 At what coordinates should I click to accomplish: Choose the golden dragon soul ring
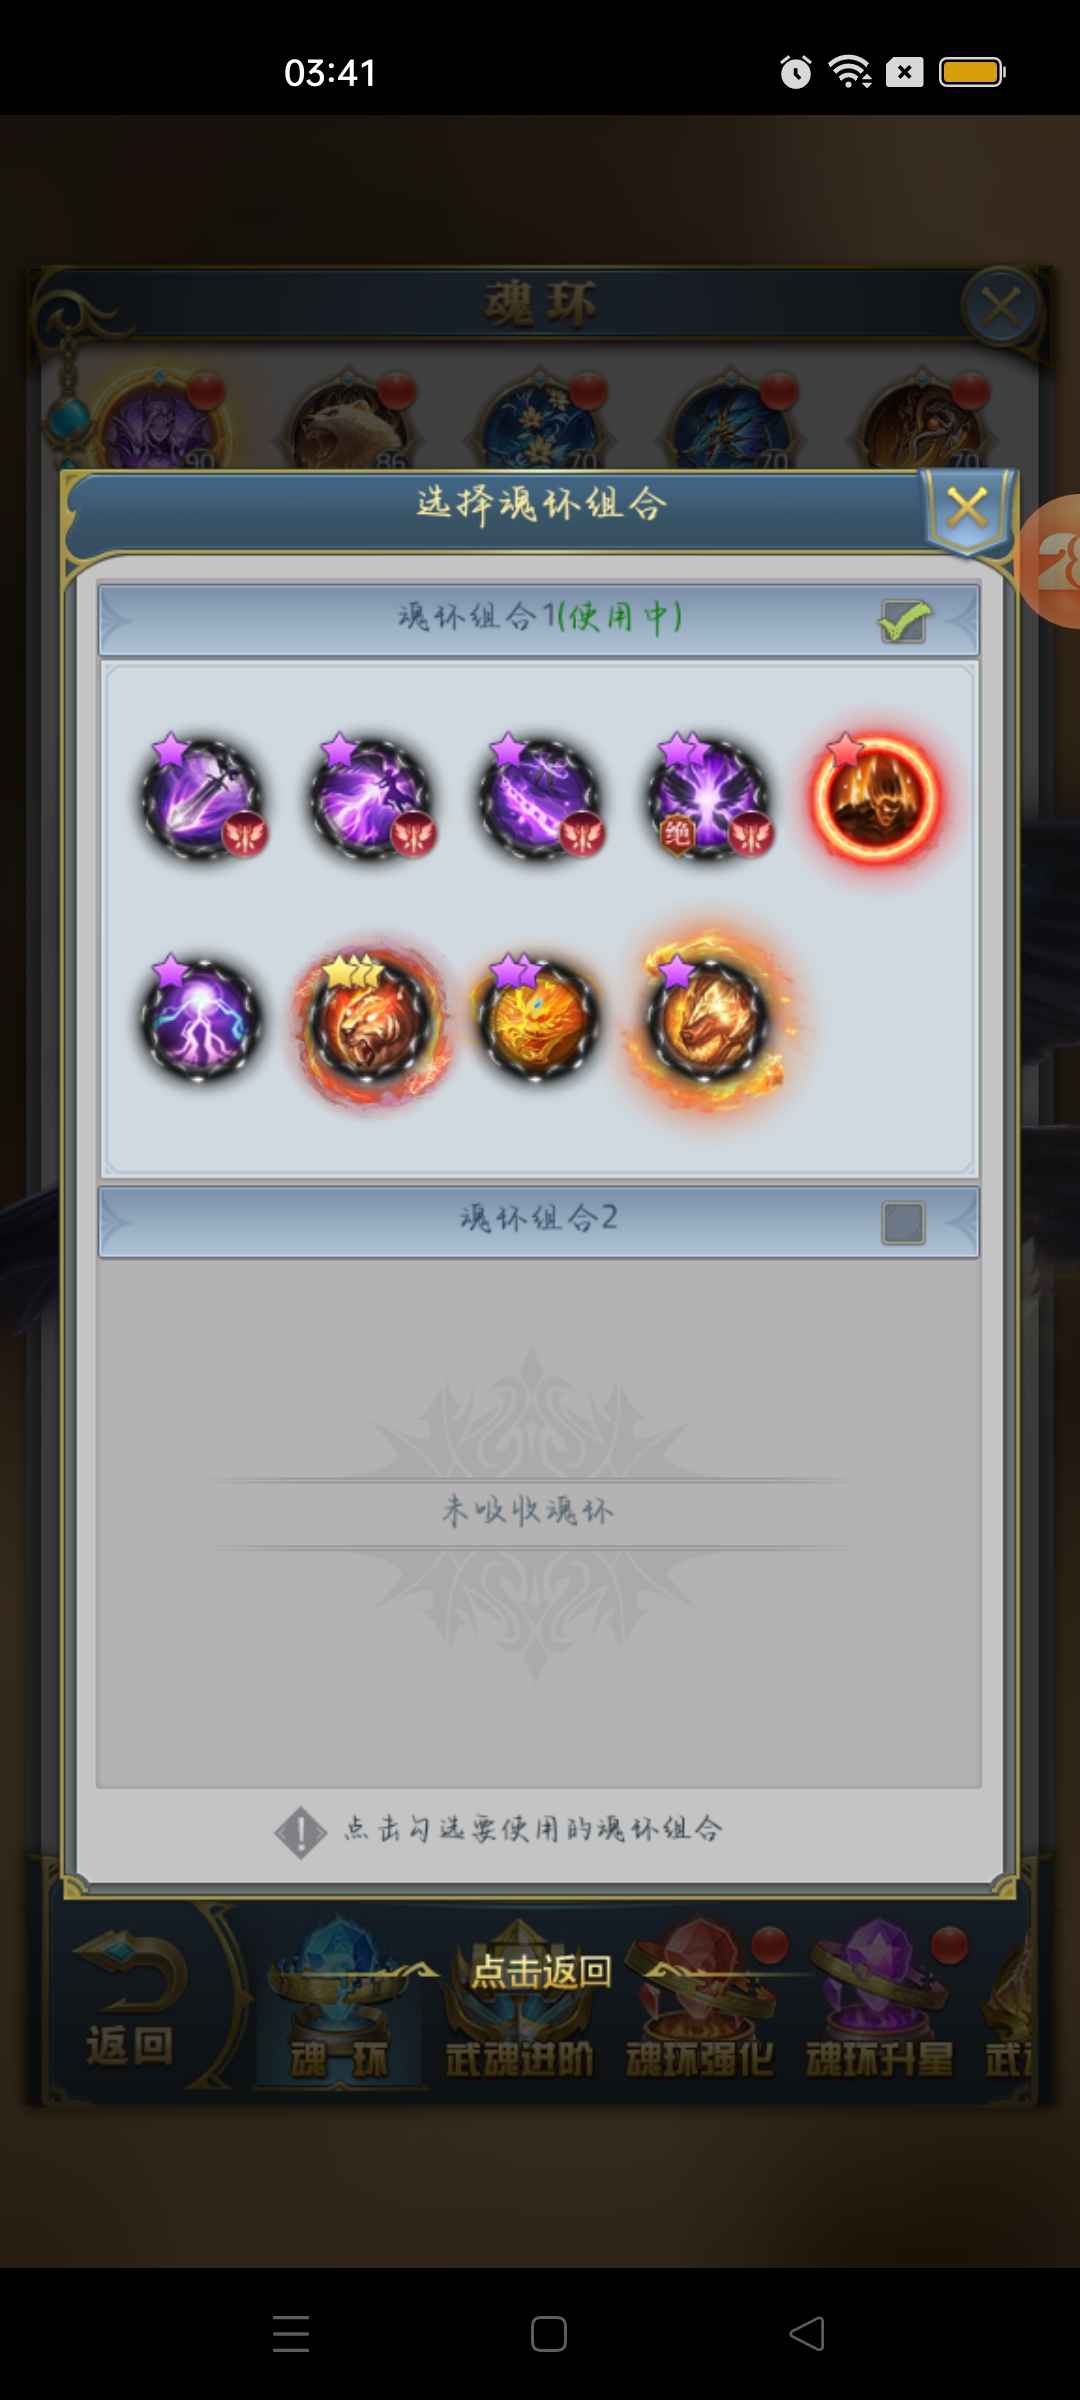coord(540,1020)
